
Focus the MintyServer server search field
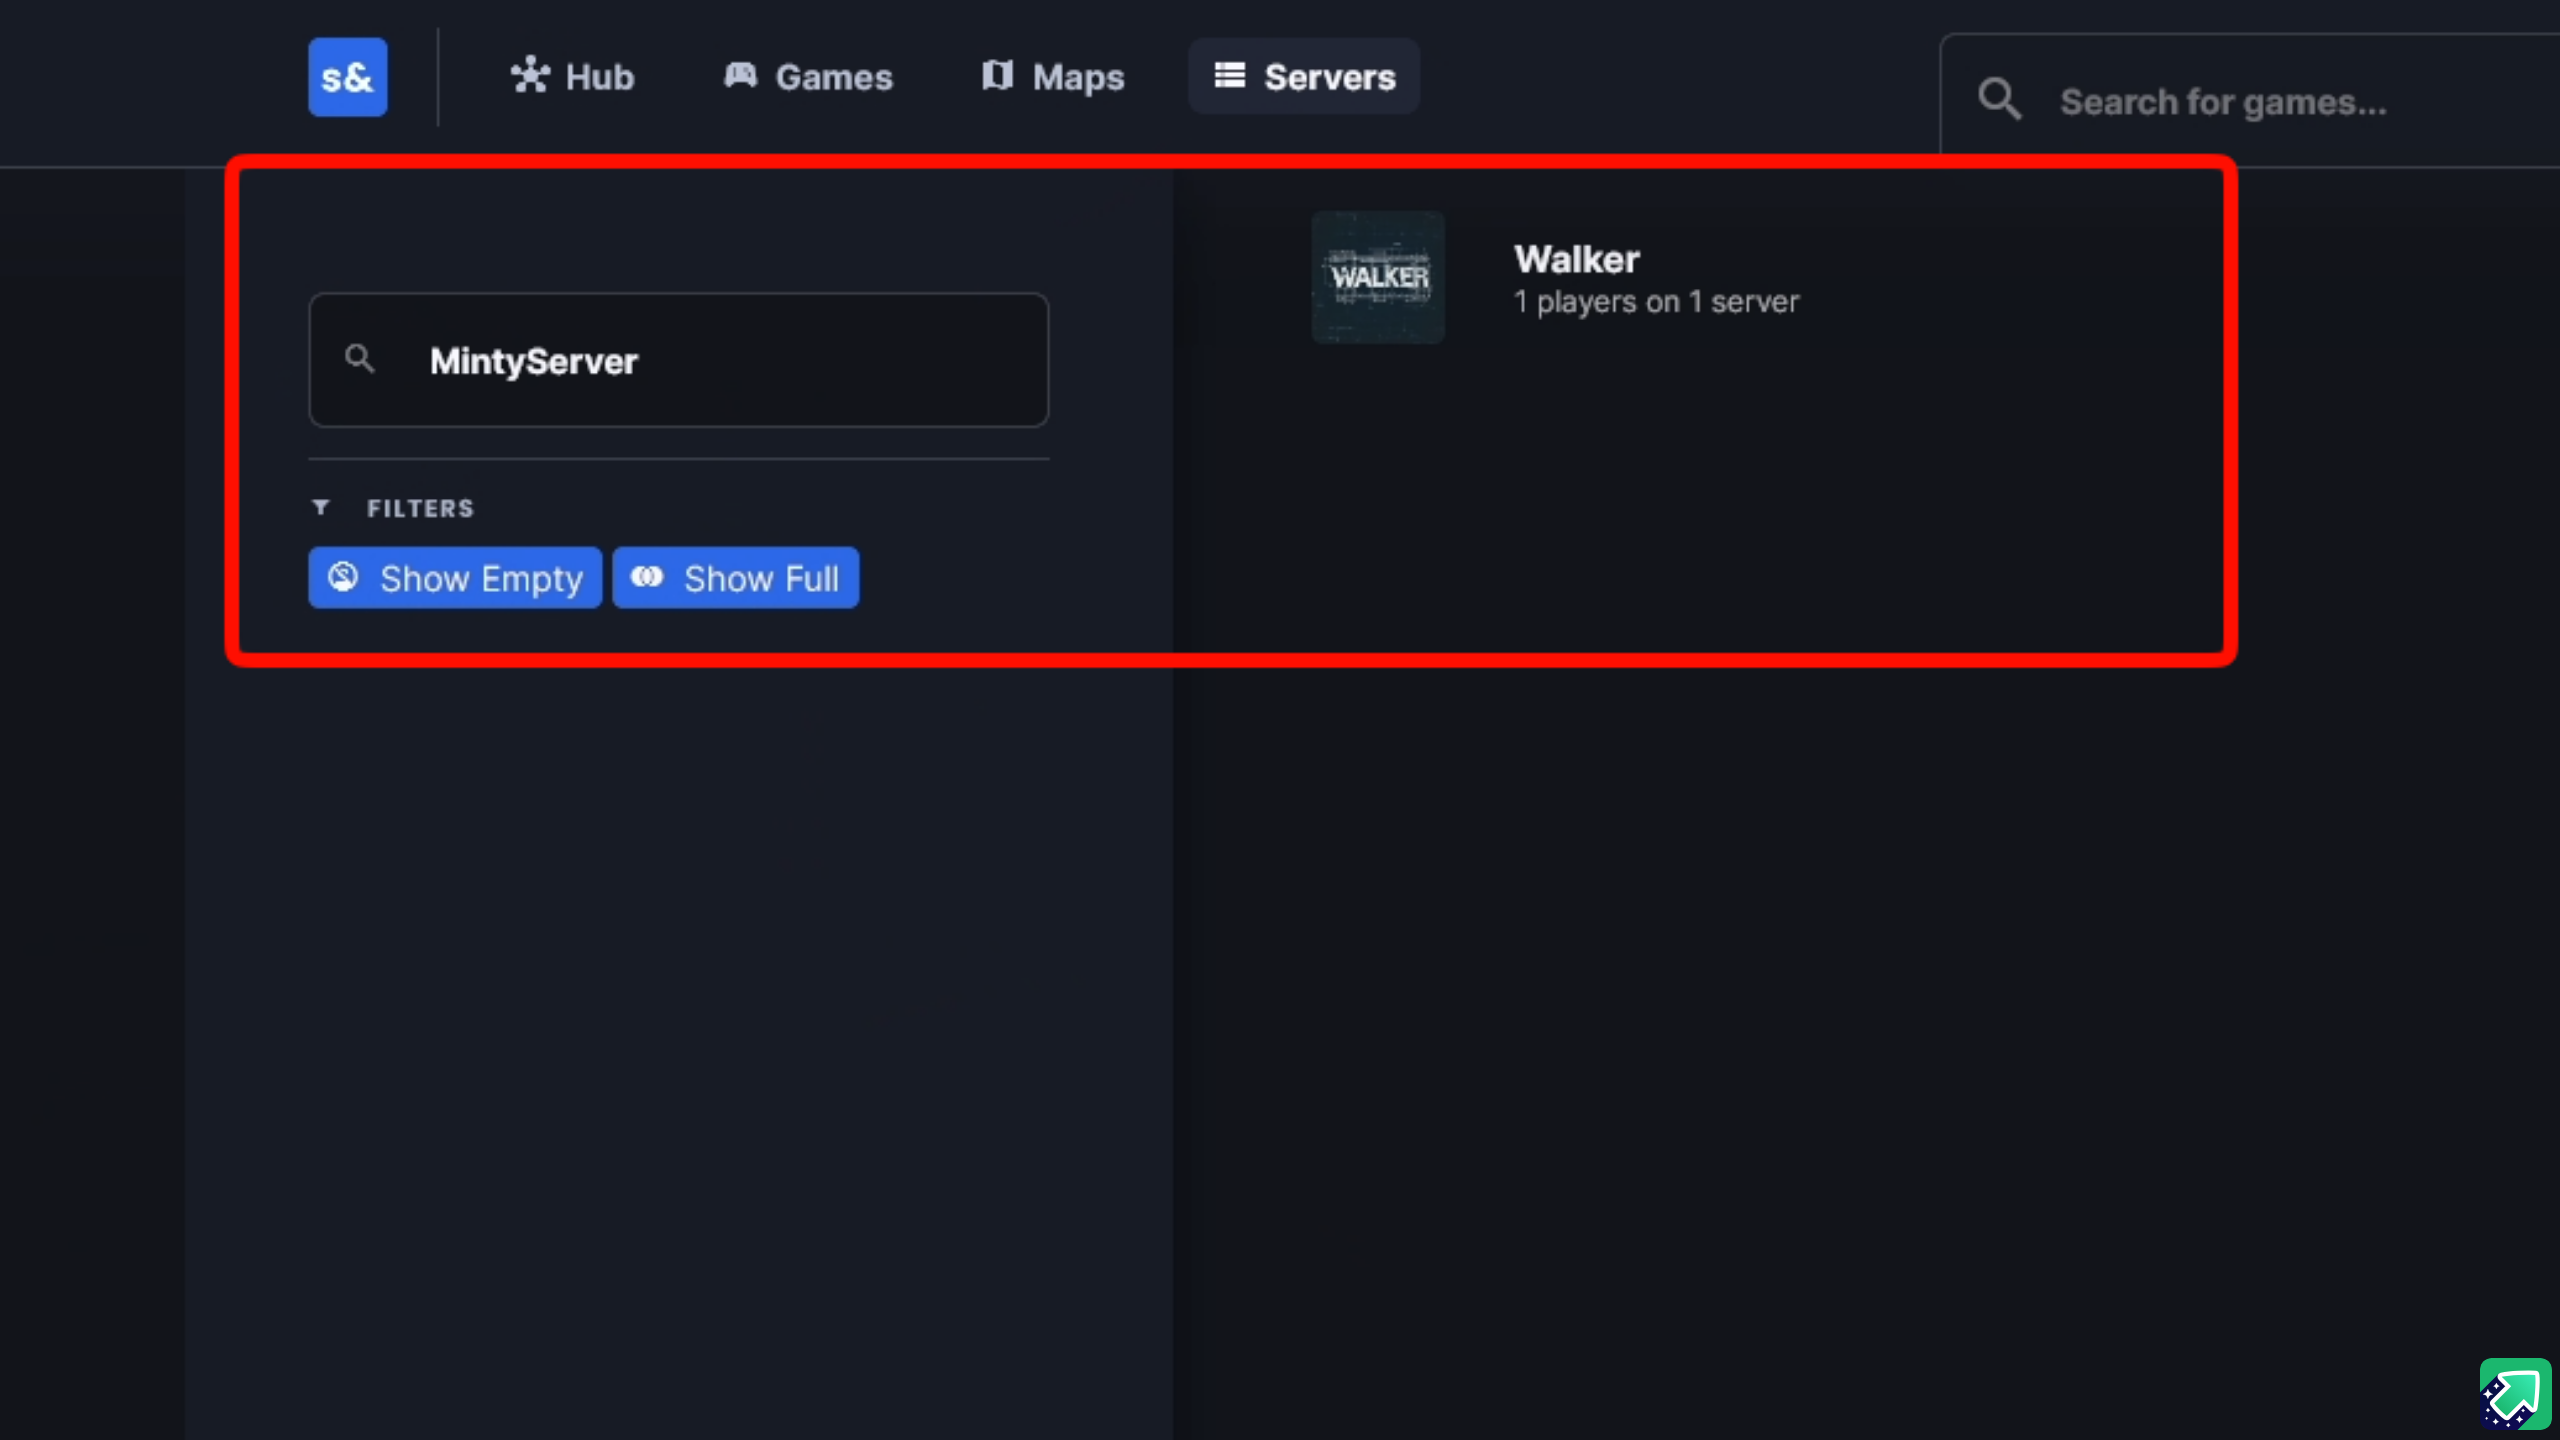point(679,360)
